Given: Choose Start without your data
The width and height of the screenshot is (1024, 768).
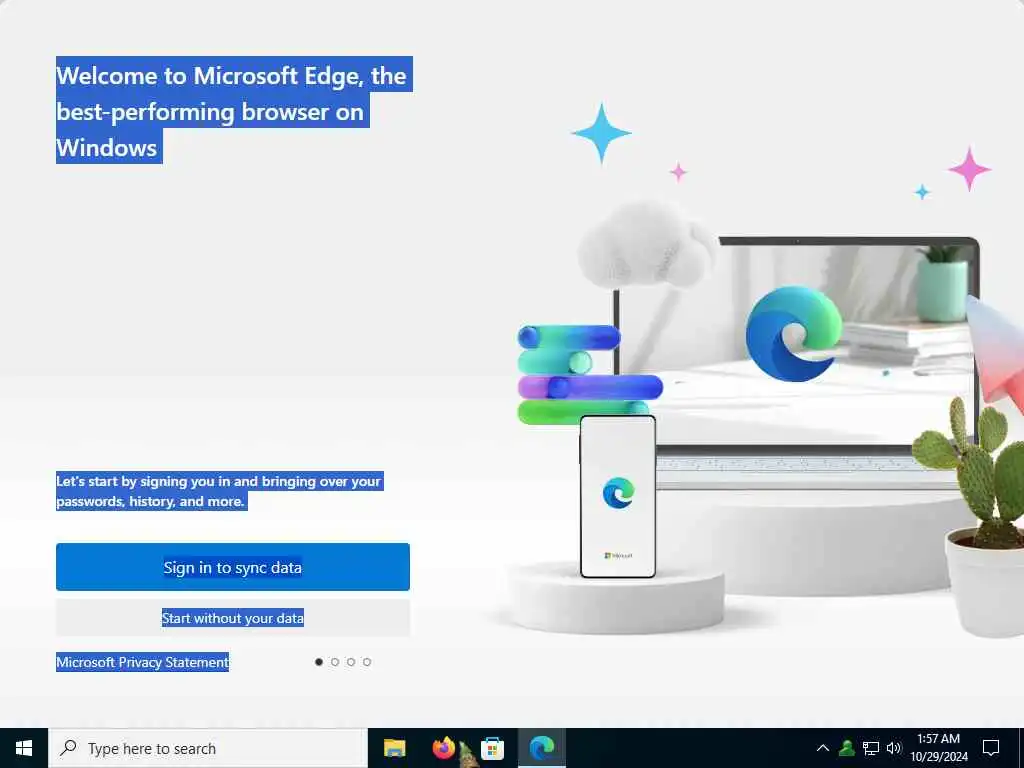Looking at the screenshot, I should pyautogui.click(x=232, y=618).
